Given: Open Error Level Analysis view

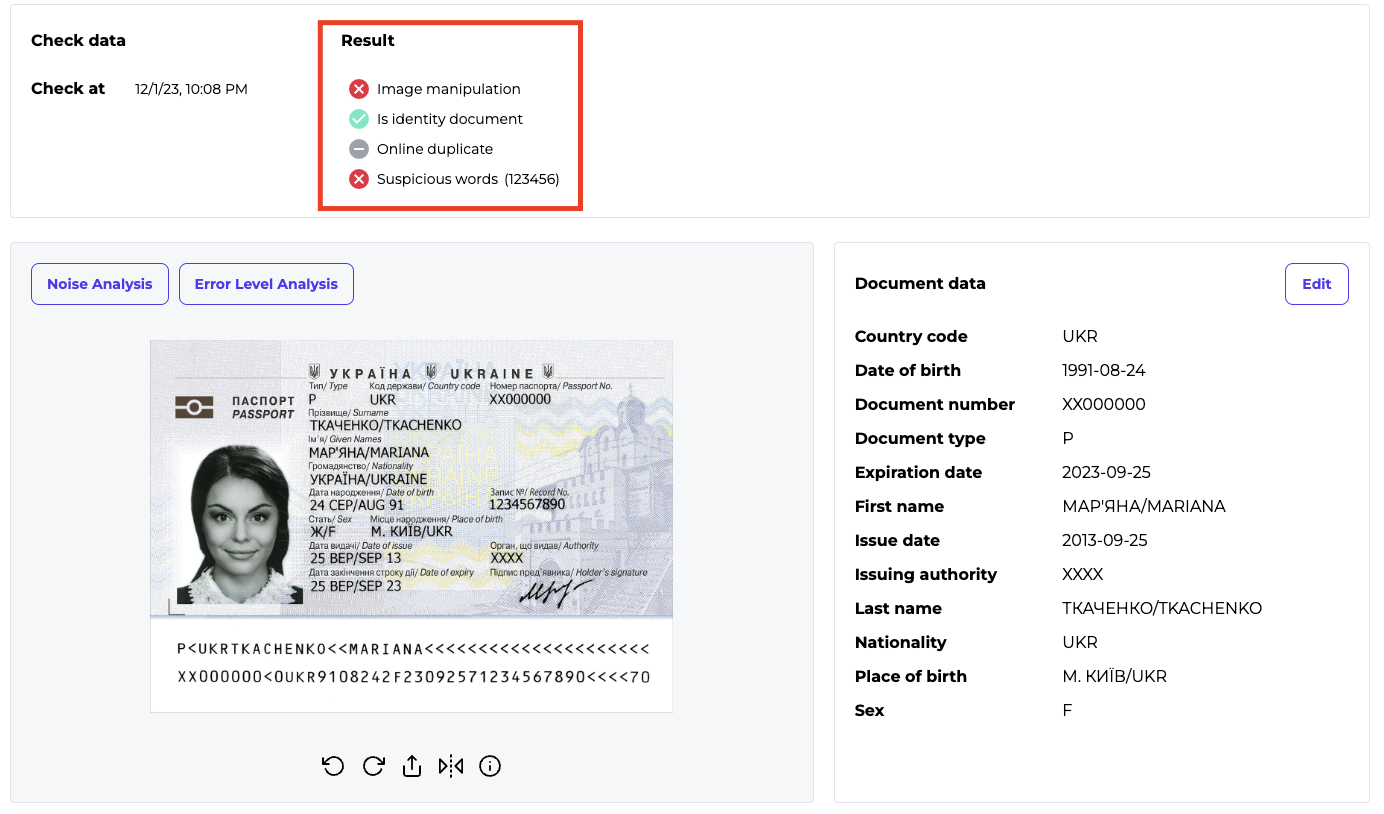Looking at the screenshot, I should 266,284.
